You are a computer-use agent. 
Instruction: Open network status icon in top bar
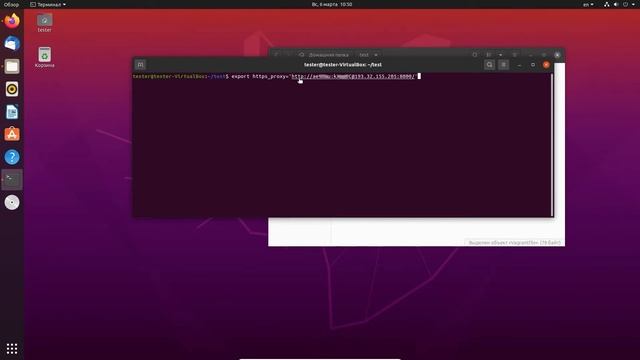[607, 4]
